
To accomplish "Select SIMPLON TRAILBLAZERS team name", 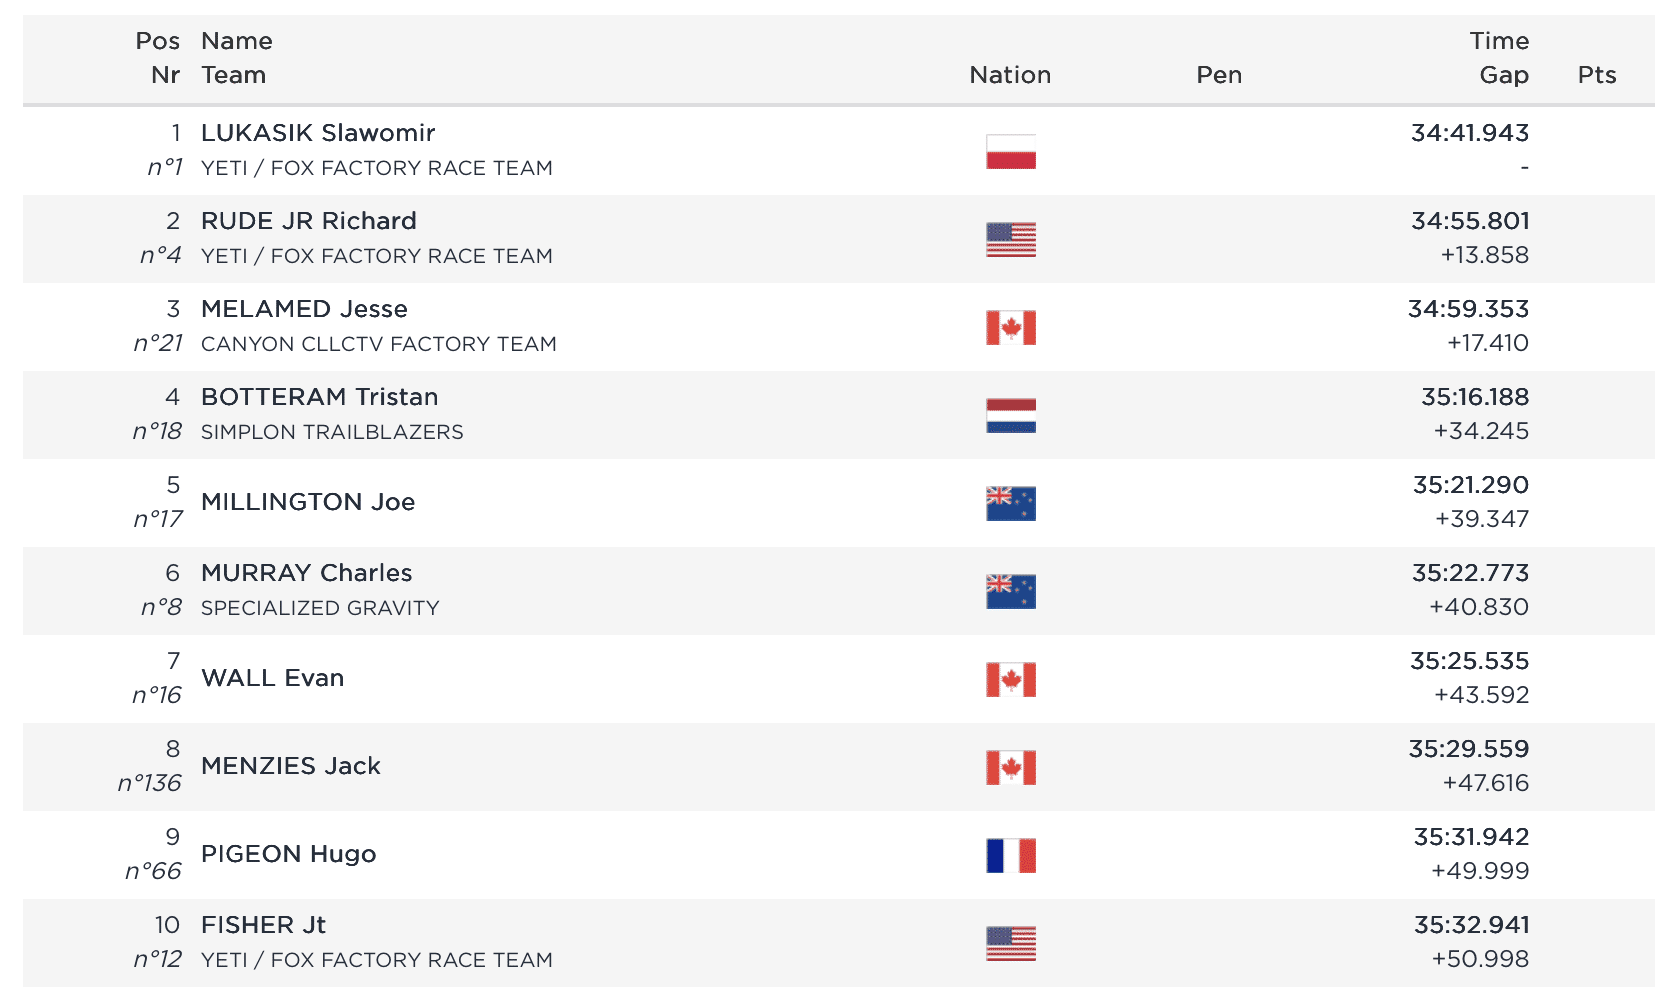I will point(332,432).
